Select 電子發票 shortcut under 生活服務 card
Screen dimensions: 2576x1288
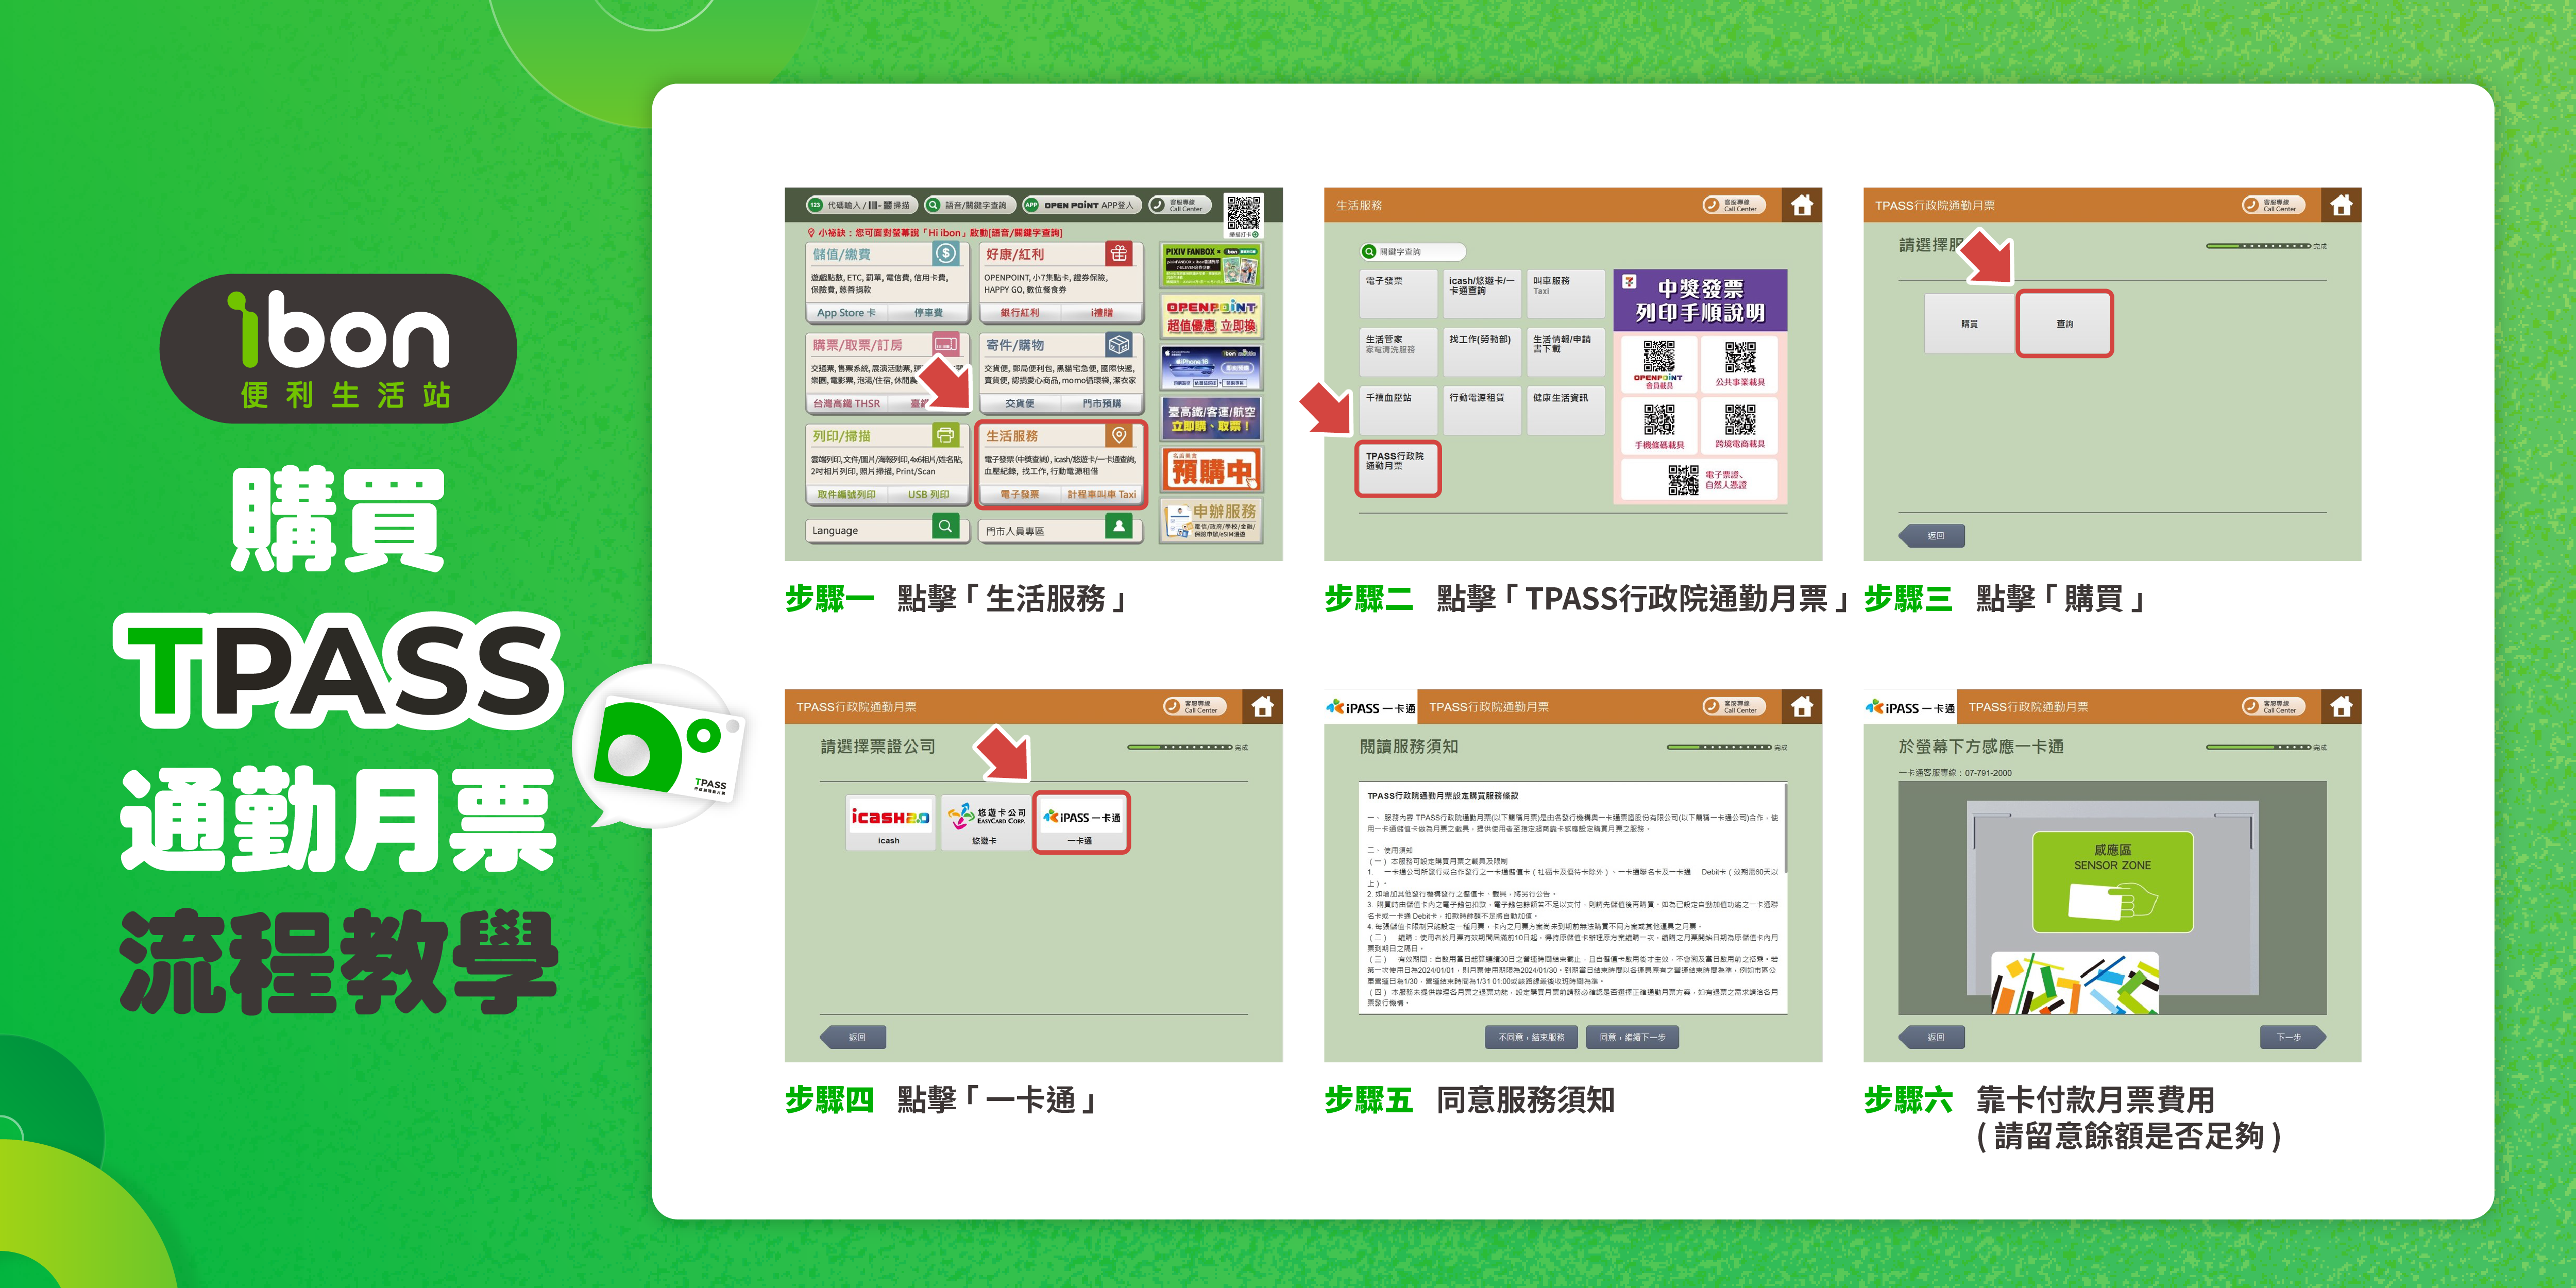pos(1020,495)
